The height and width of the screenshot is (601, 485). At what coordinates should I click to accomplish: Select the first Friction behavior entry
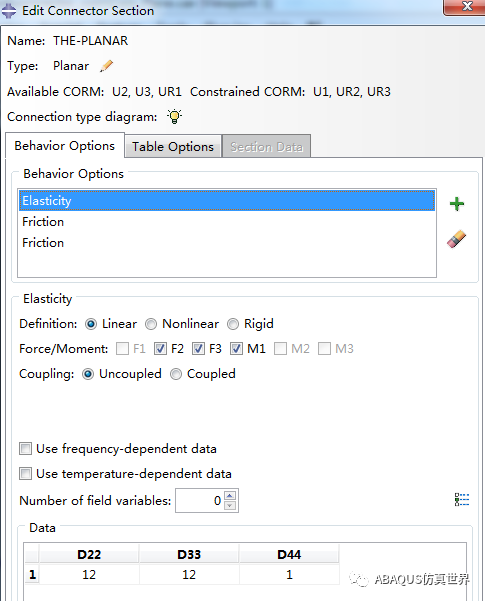227,222
